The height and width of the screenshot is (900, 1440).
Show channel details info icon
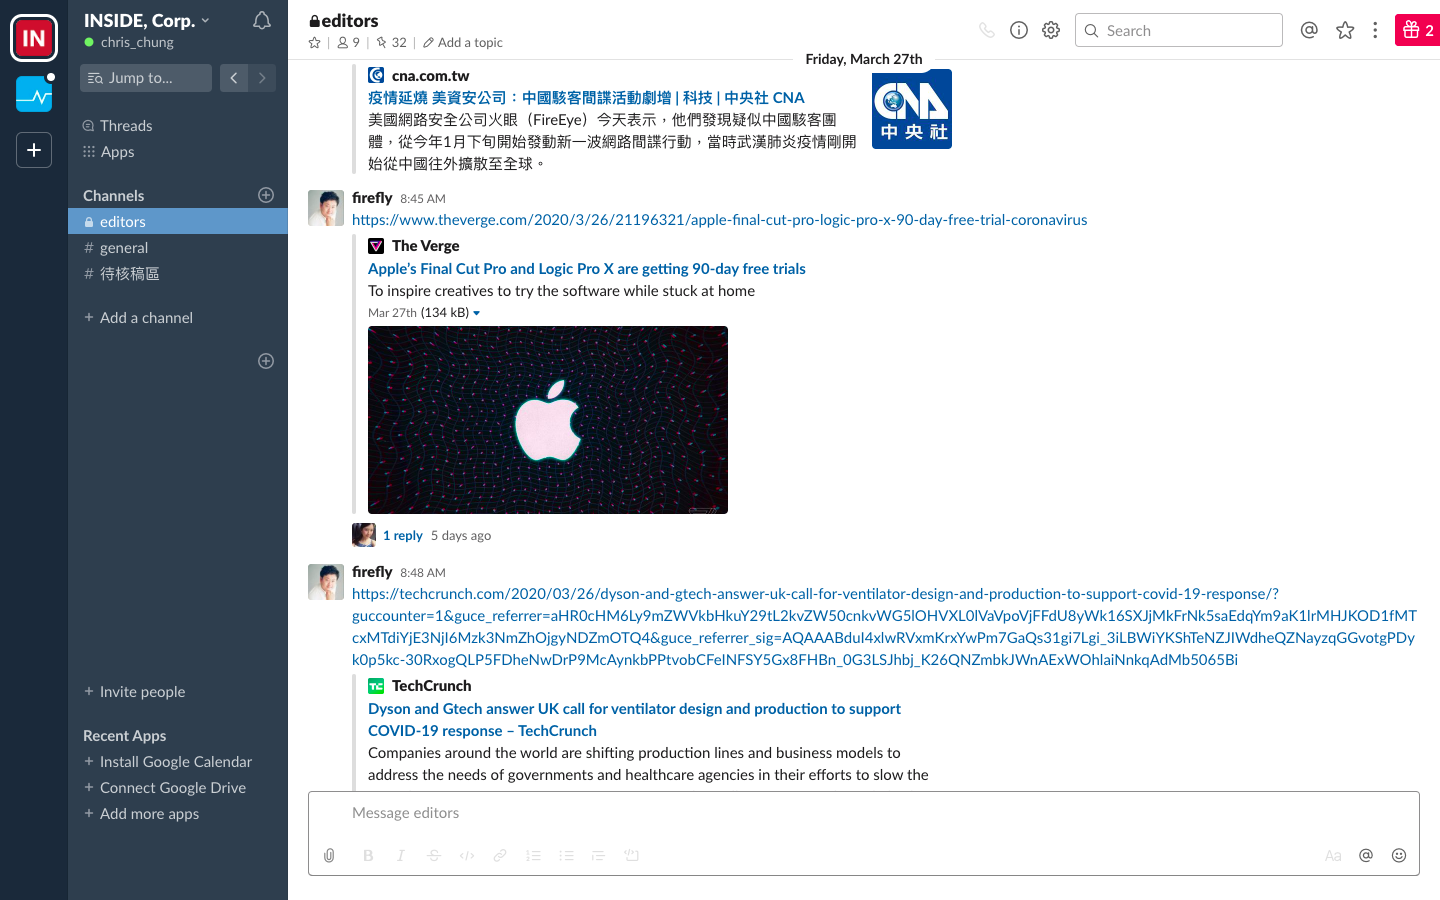click(x=1019, y=30)
